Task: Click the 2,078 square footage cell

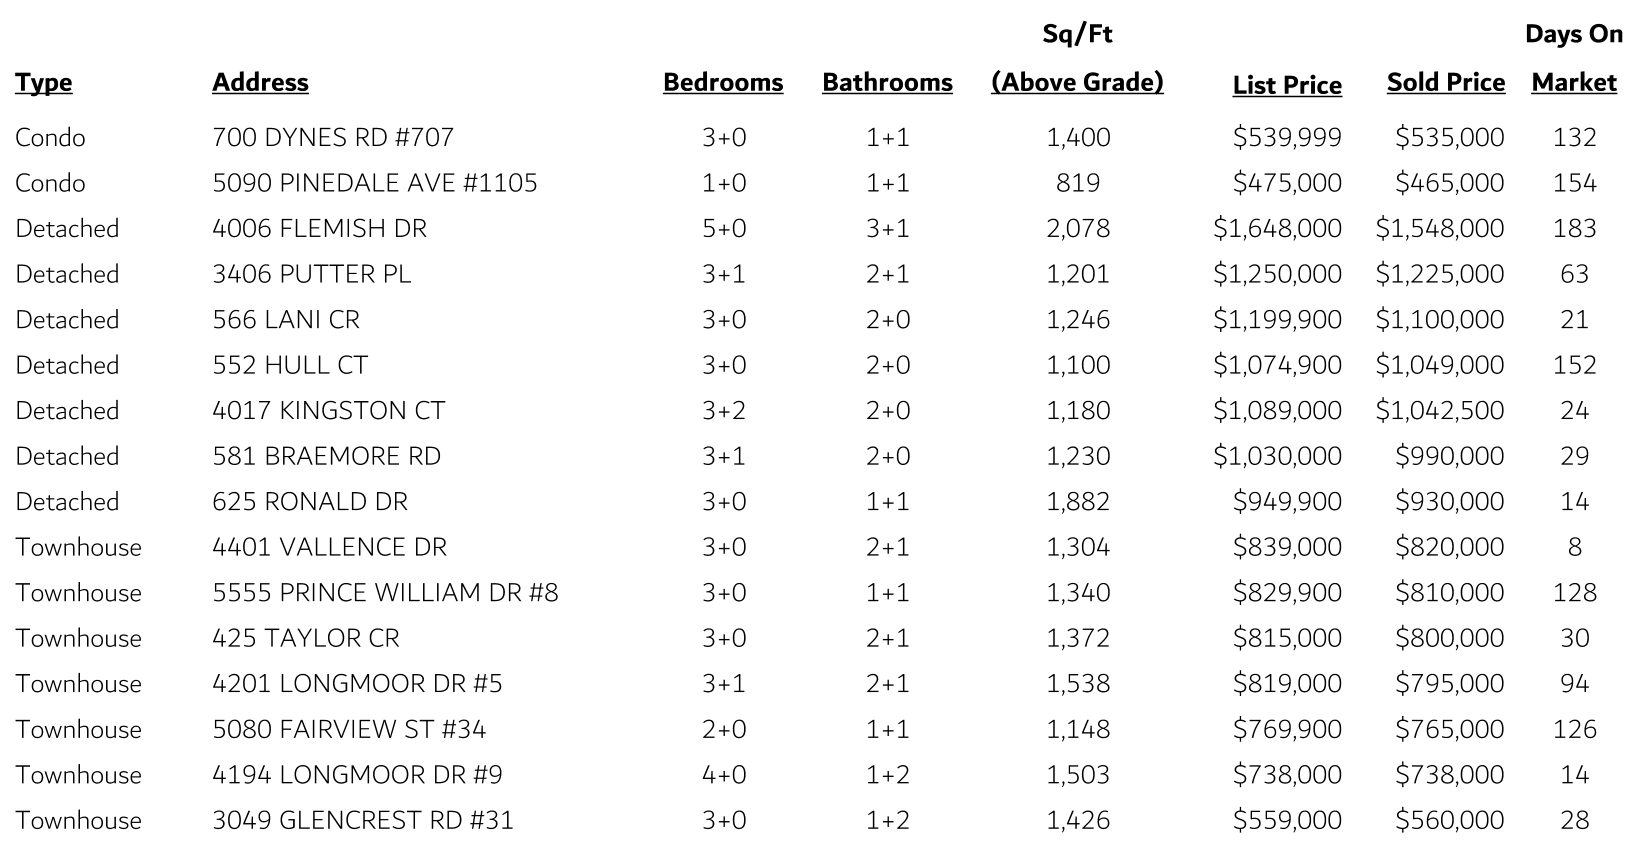Action: pos(1078,228)
